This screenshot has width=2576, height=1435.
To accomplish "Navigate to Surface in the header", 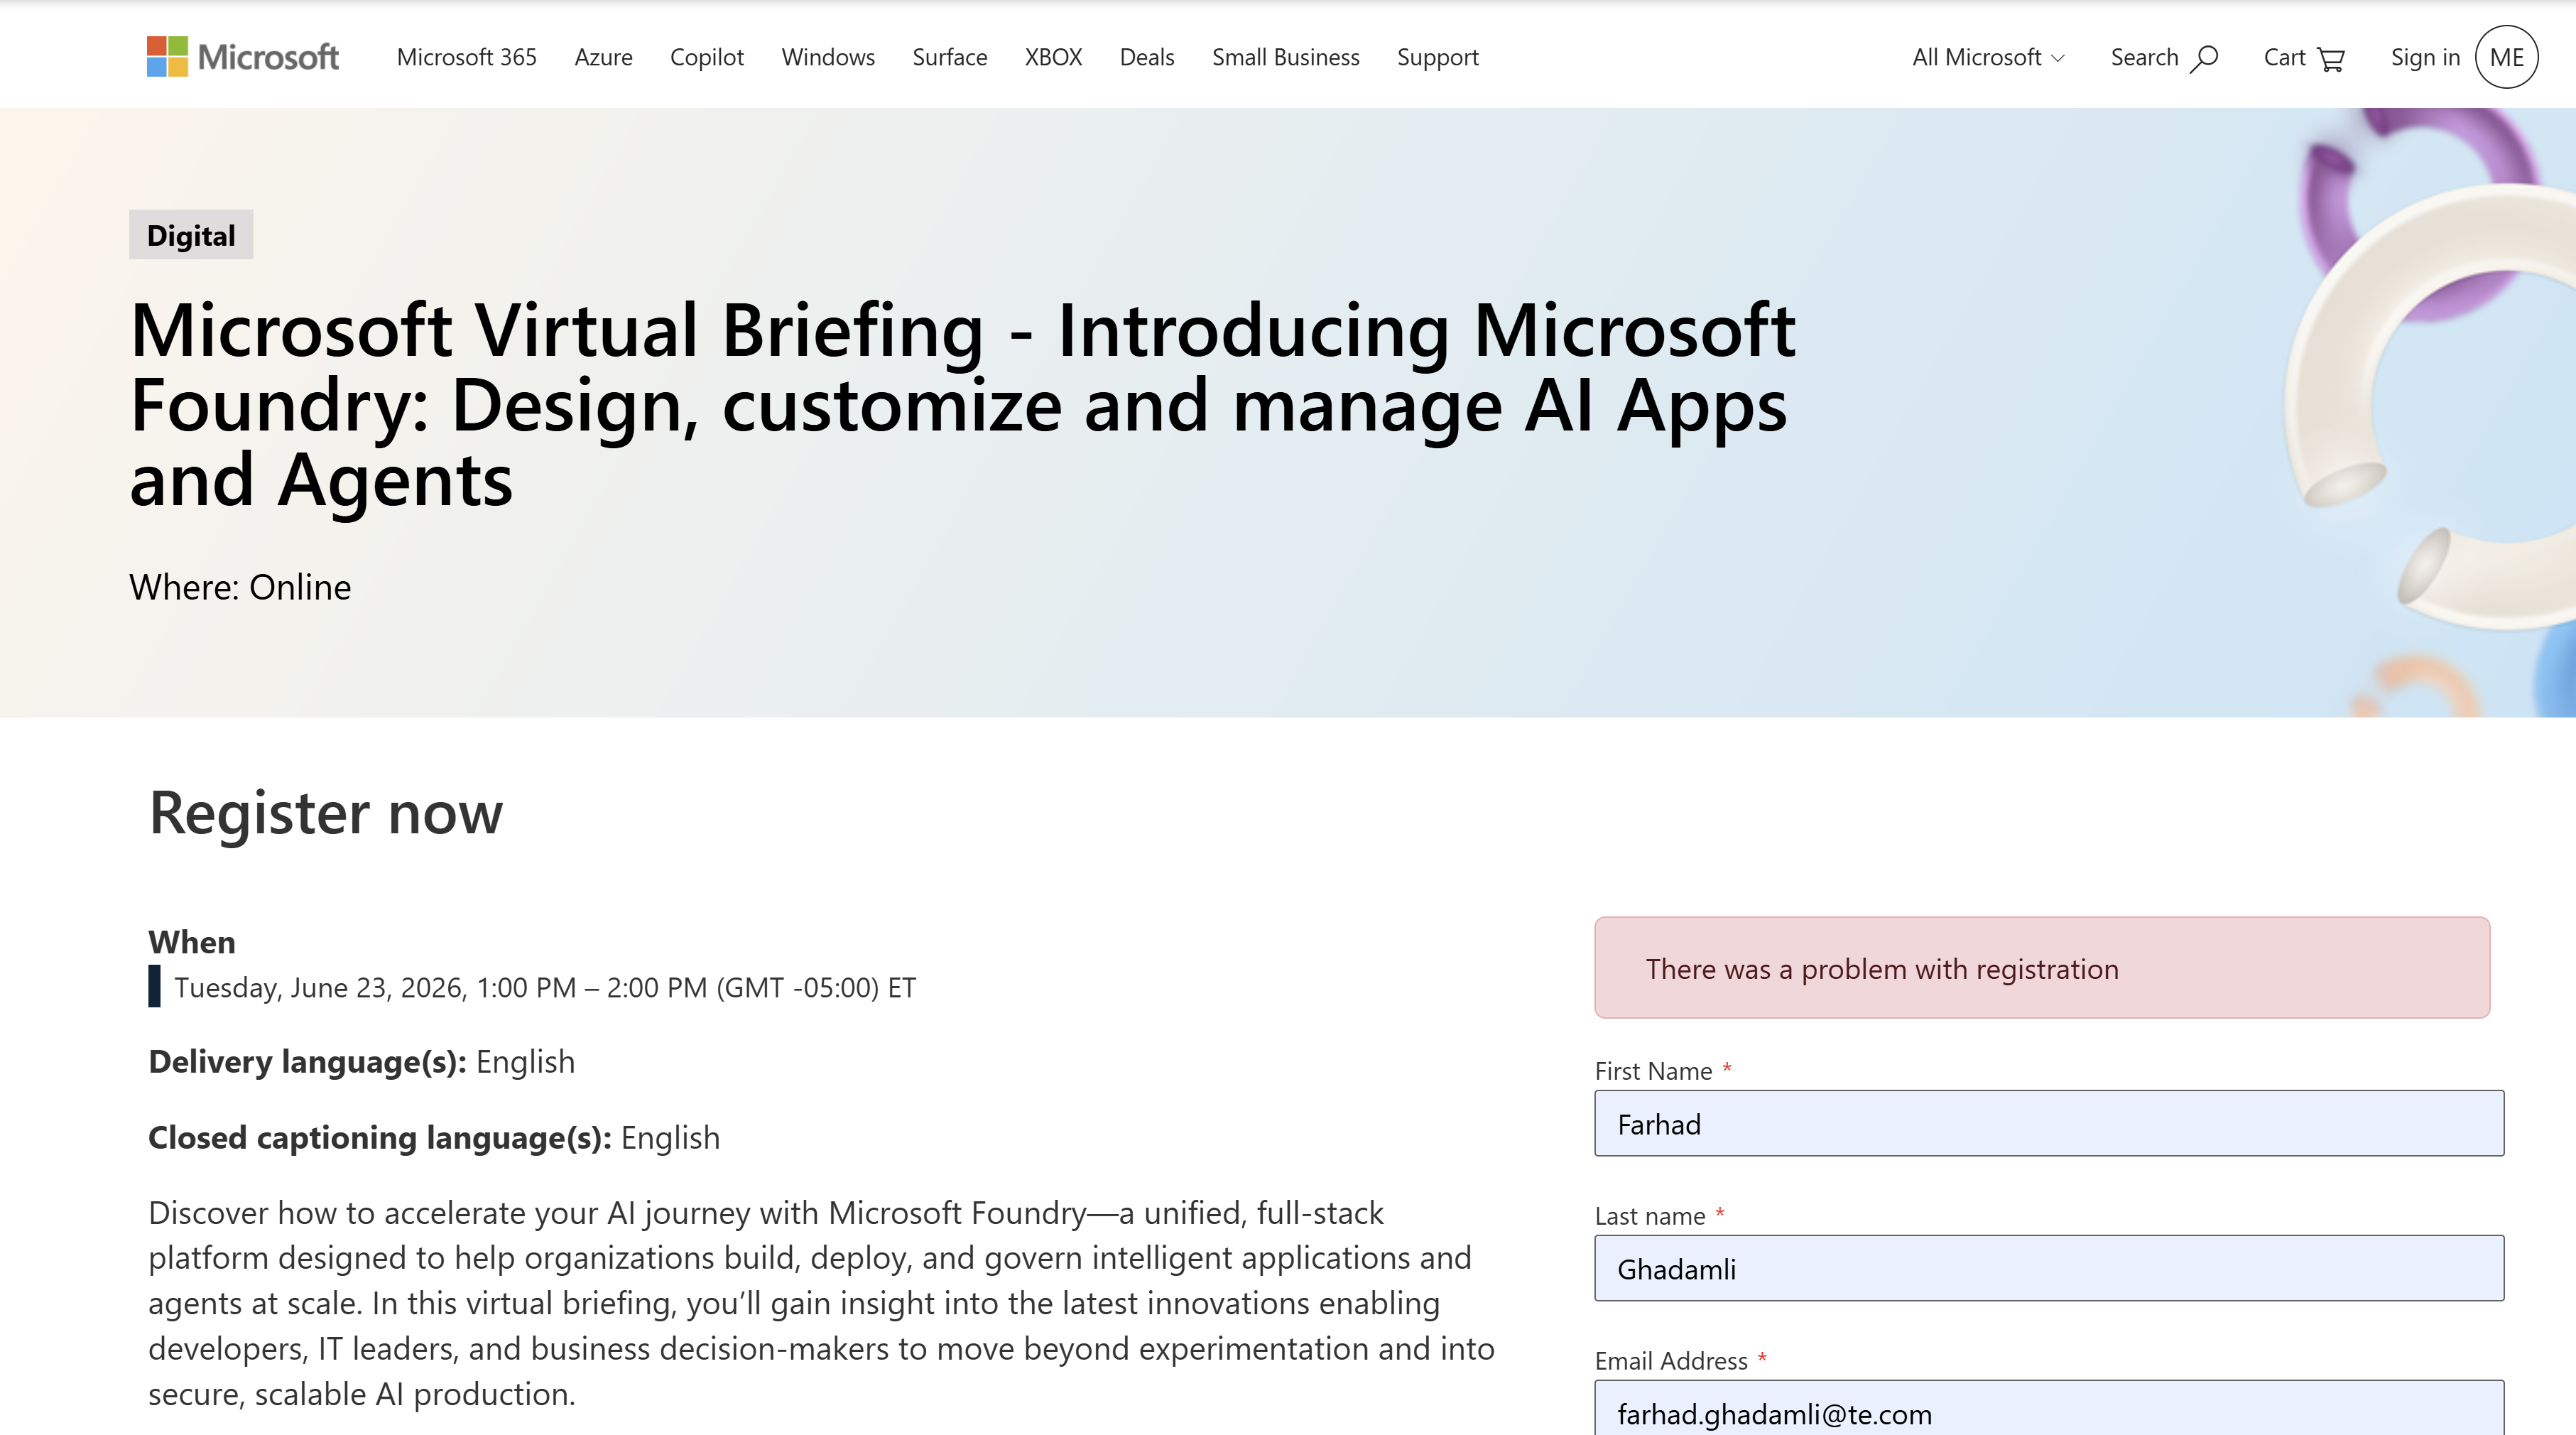I will click(950, 57).
